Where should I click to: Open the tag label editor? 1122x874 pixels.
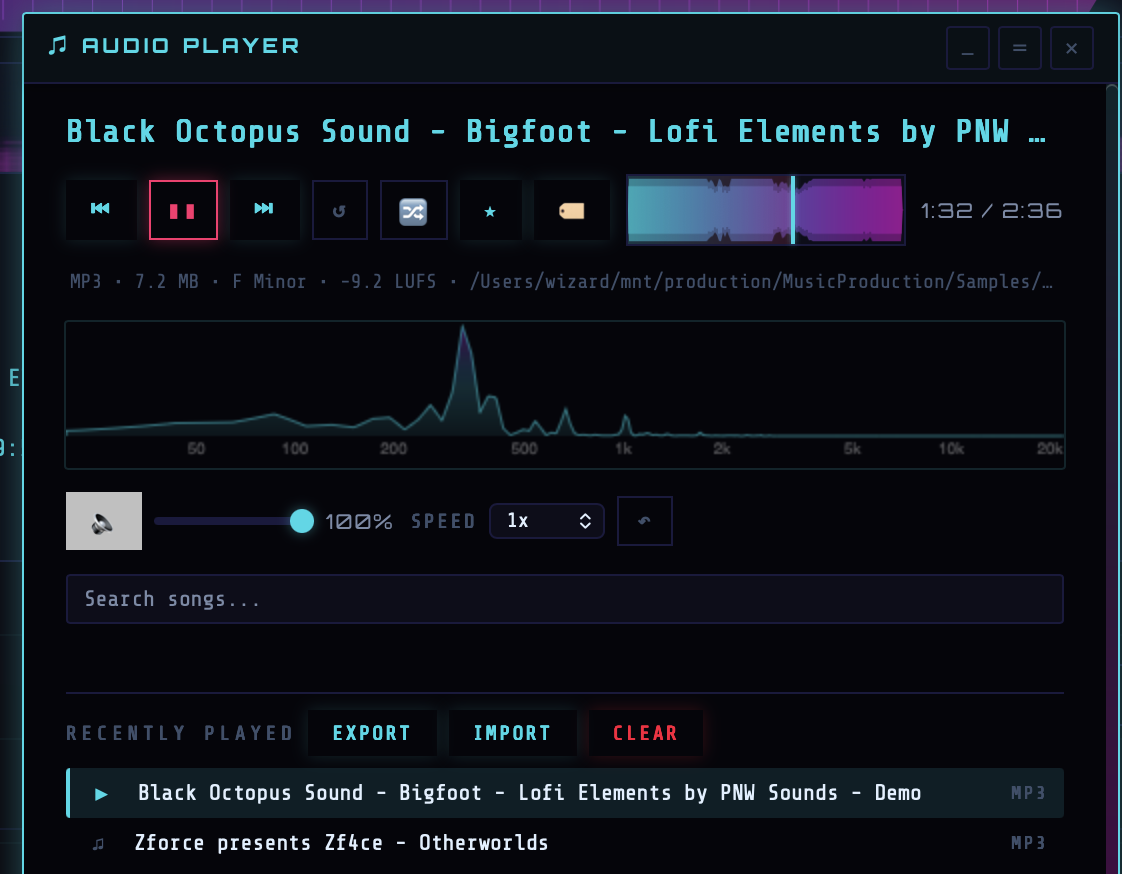click(x=572, y=210)
